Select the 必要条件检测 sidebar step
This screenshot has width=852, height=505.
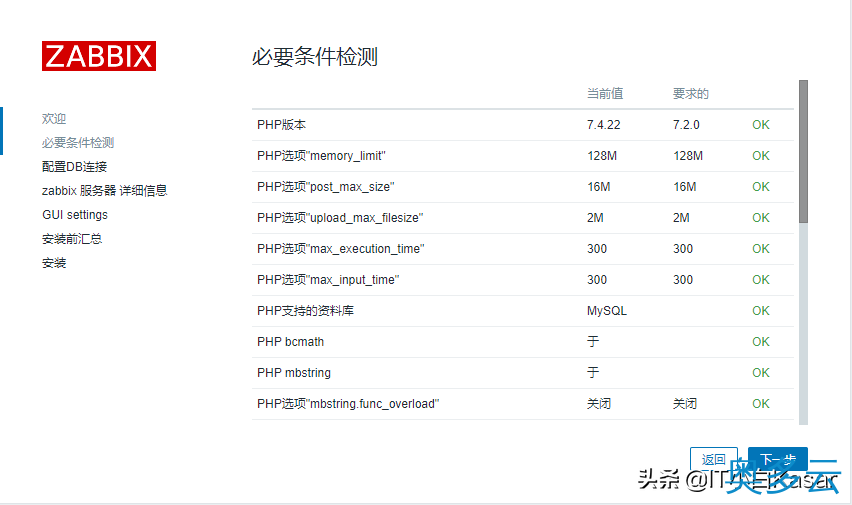pos(78,142)
